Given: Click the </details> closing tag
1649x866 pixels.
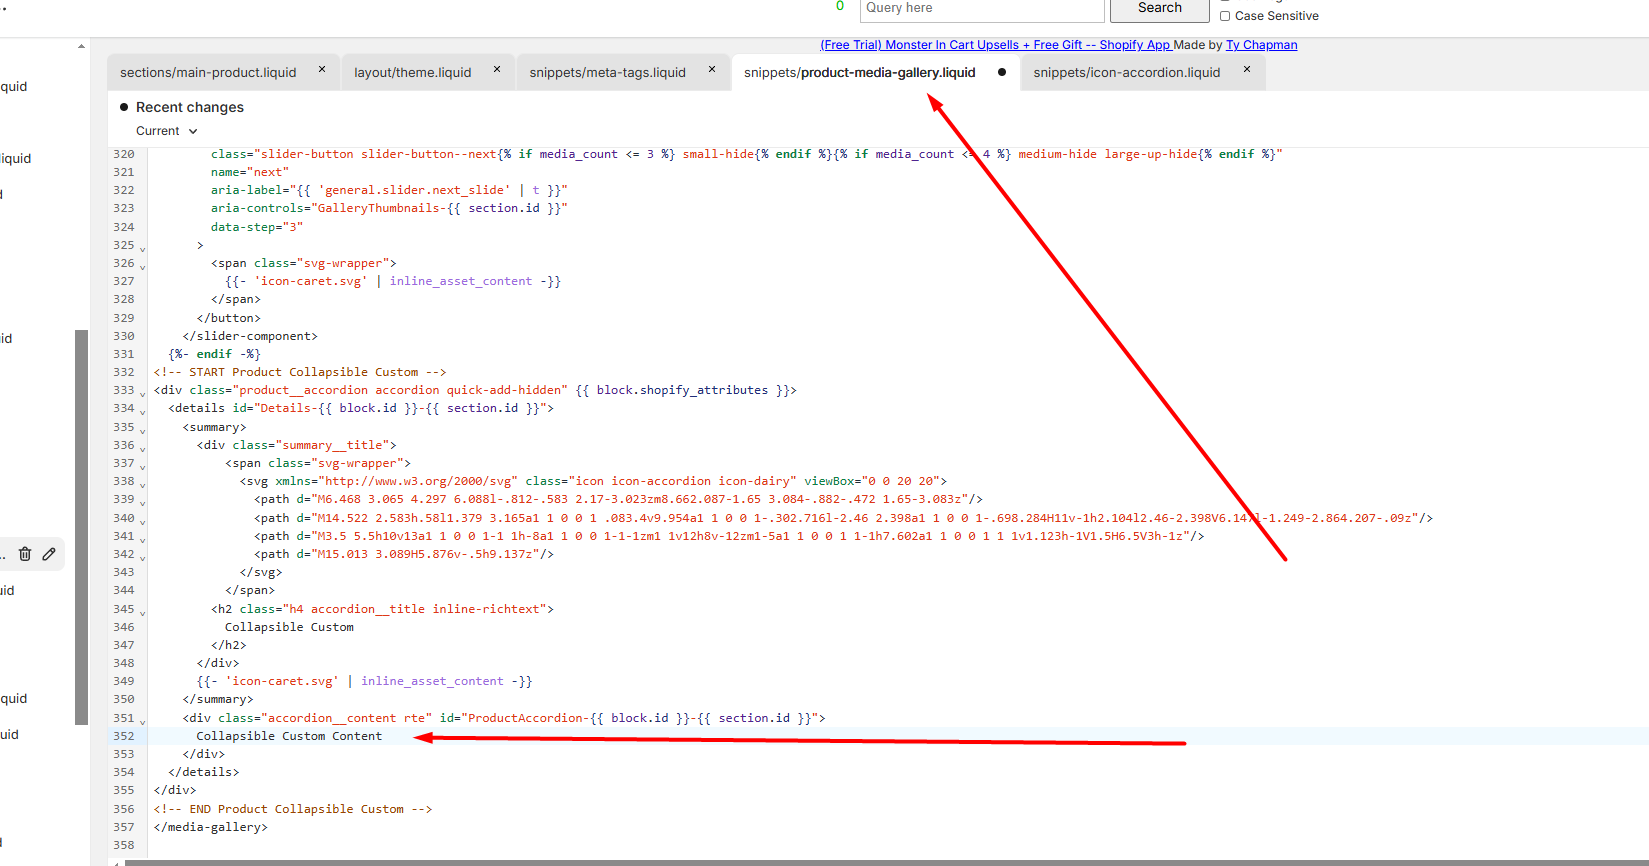Looking at the screenshot, I should 204,772.
